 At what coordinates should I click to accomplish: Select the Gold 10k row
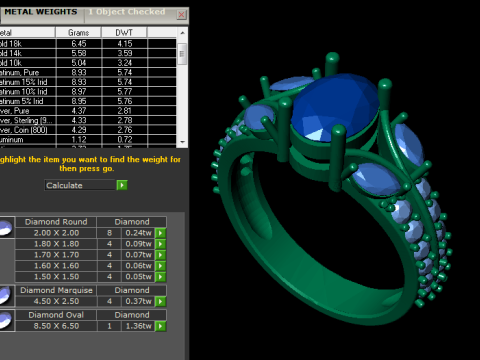(x=88, y=63)
